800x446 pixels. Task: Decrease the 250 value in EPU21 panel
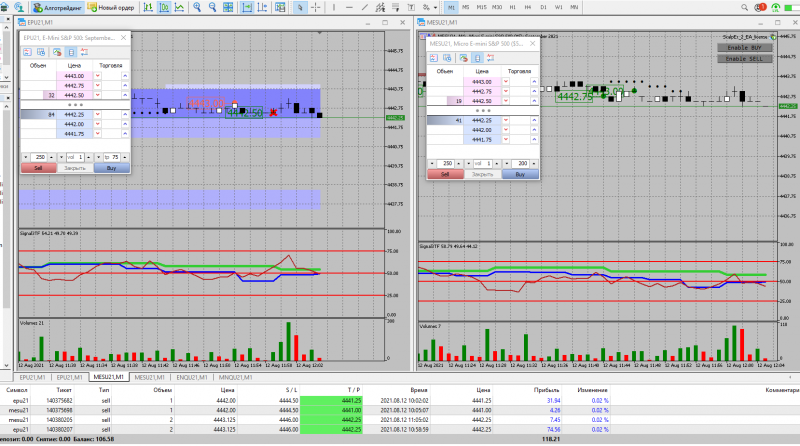click(26, 157)
